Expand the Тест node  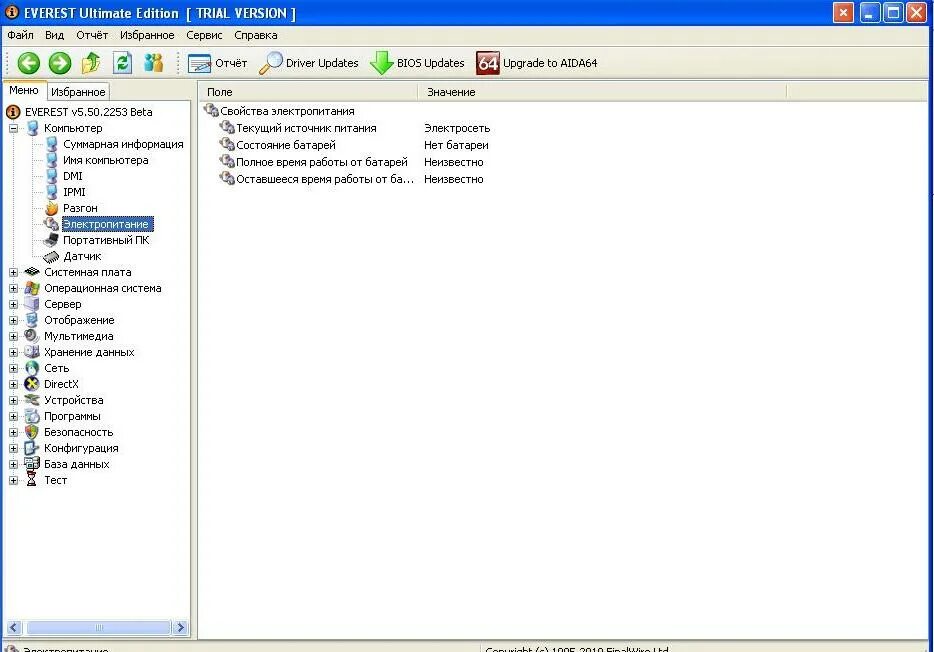[x=13, y=481]
